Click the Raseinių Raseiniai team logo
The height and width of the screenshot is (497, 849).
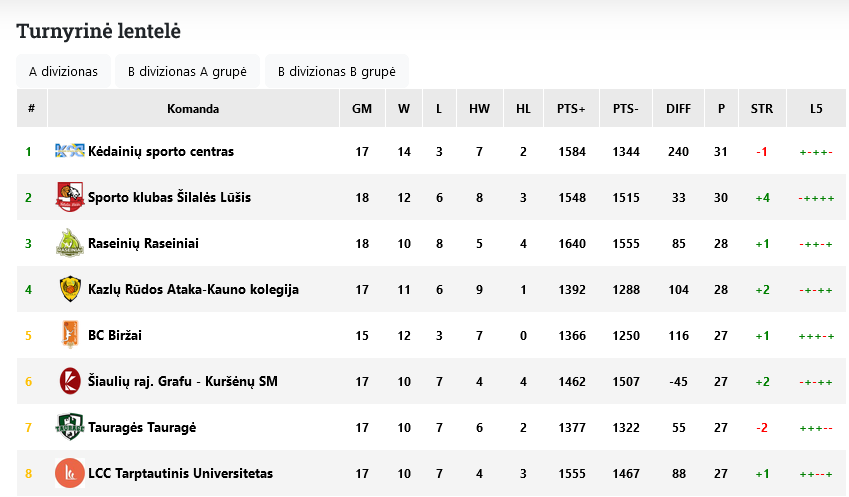pyautogui.click(x=70, y=243)
